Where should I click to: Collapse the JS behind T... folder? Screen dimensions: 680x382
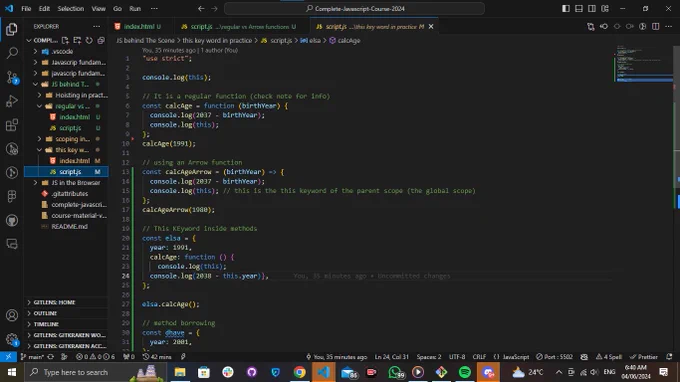66,84
